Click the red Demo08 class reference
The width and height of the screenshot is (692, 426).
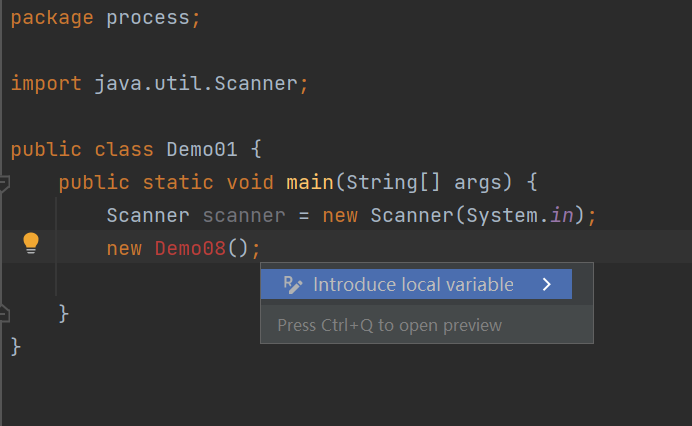(x=190, y=249)
